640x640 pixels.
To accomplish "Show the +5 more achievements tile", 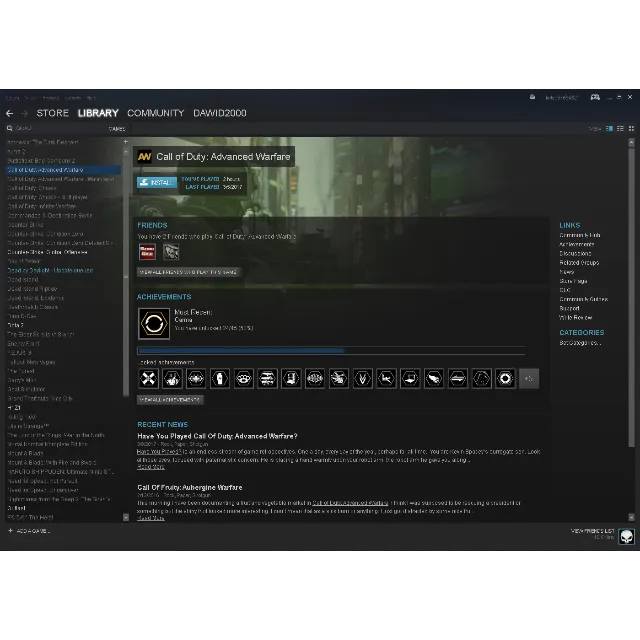I will pos(529,378).
